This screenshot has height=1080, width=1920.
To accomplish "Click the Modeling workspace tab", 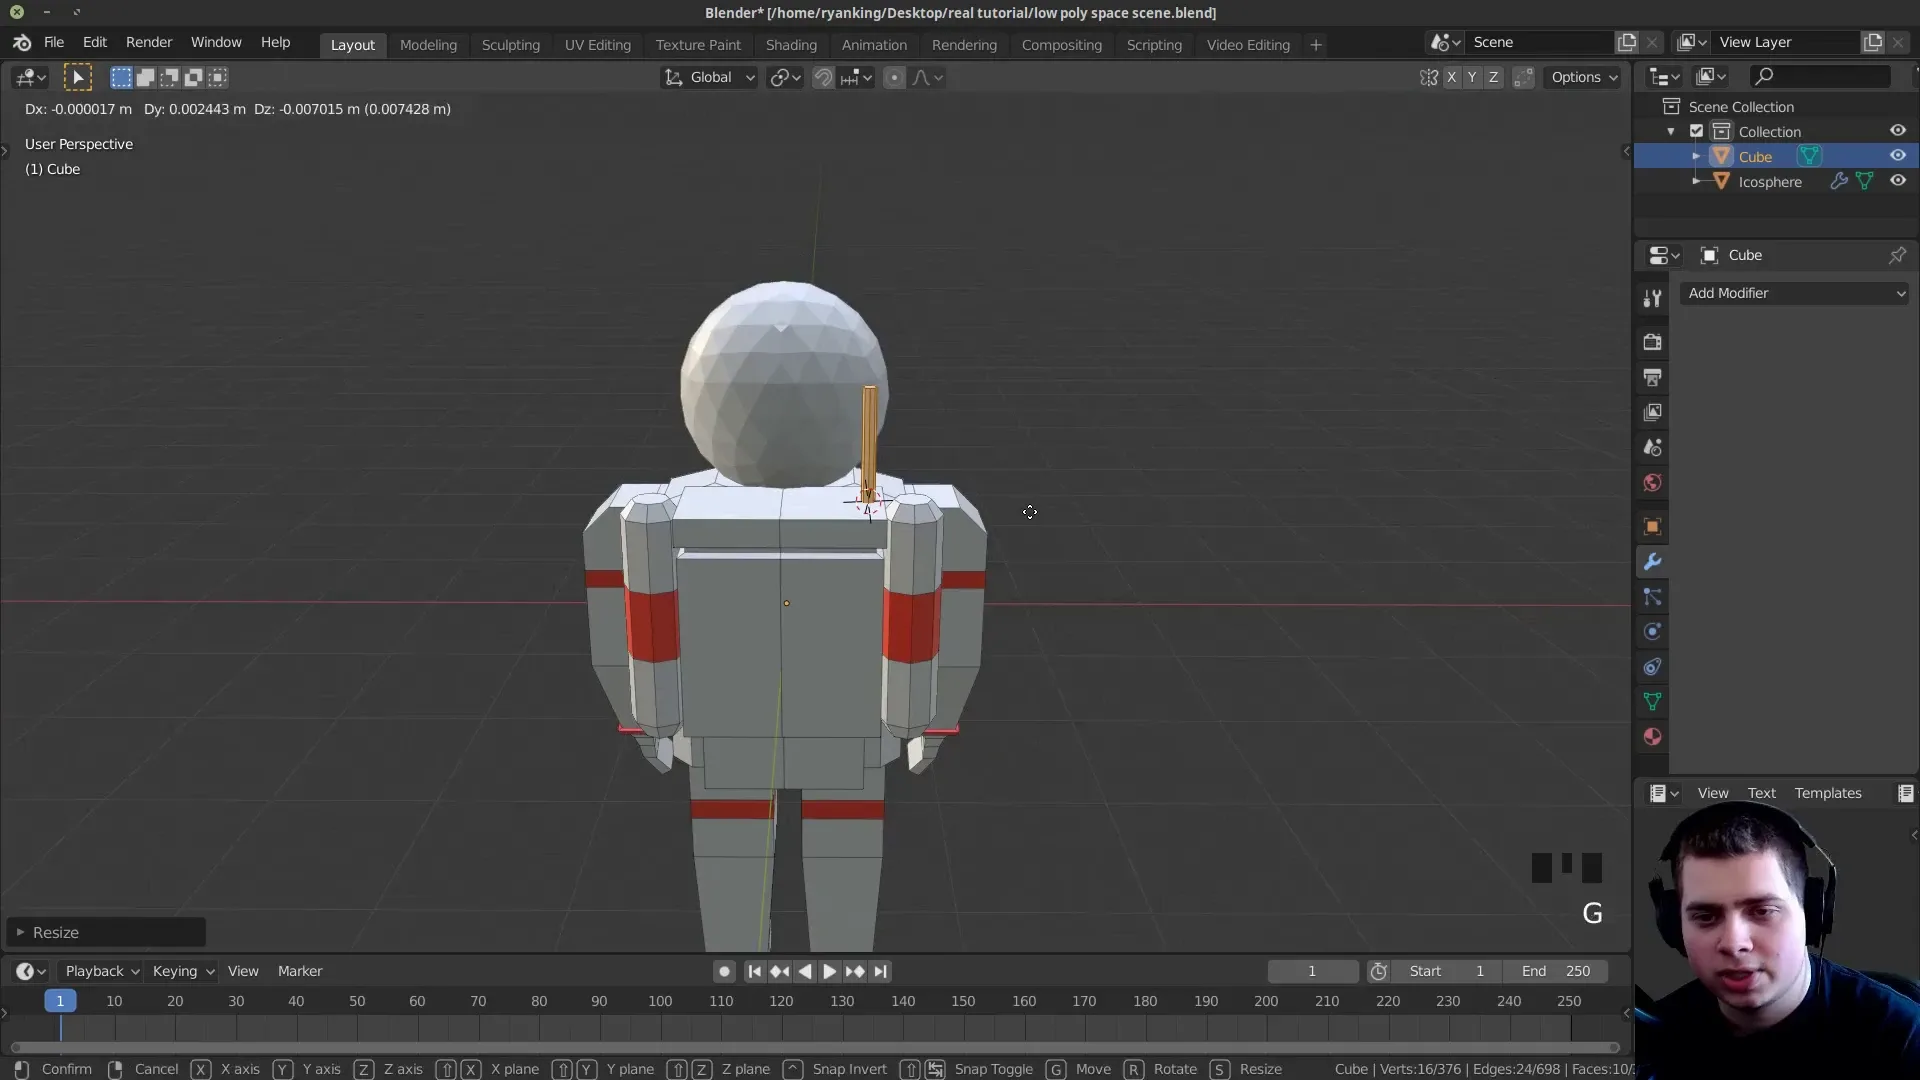I will [427, 44].
